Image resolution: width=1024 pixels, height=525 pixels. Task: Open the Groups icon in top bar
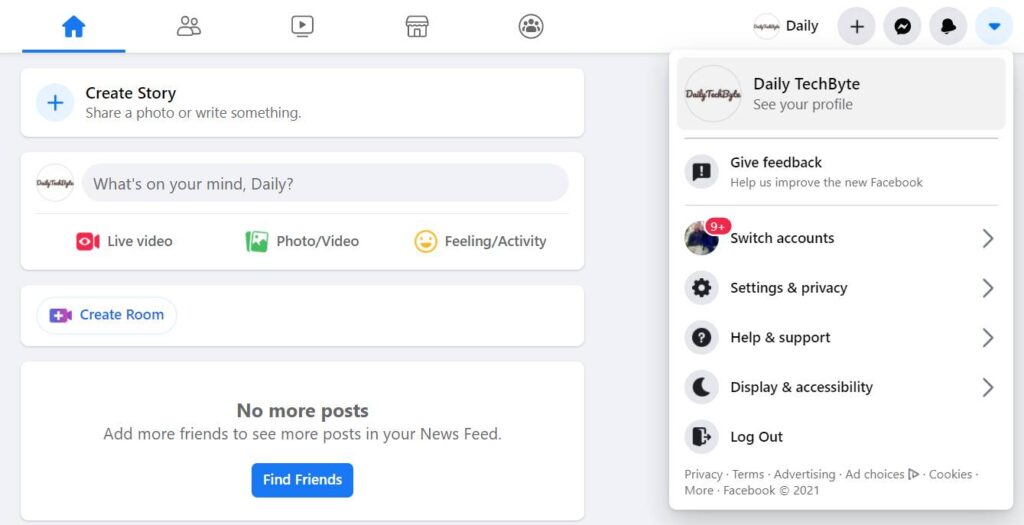click(531, 27)
